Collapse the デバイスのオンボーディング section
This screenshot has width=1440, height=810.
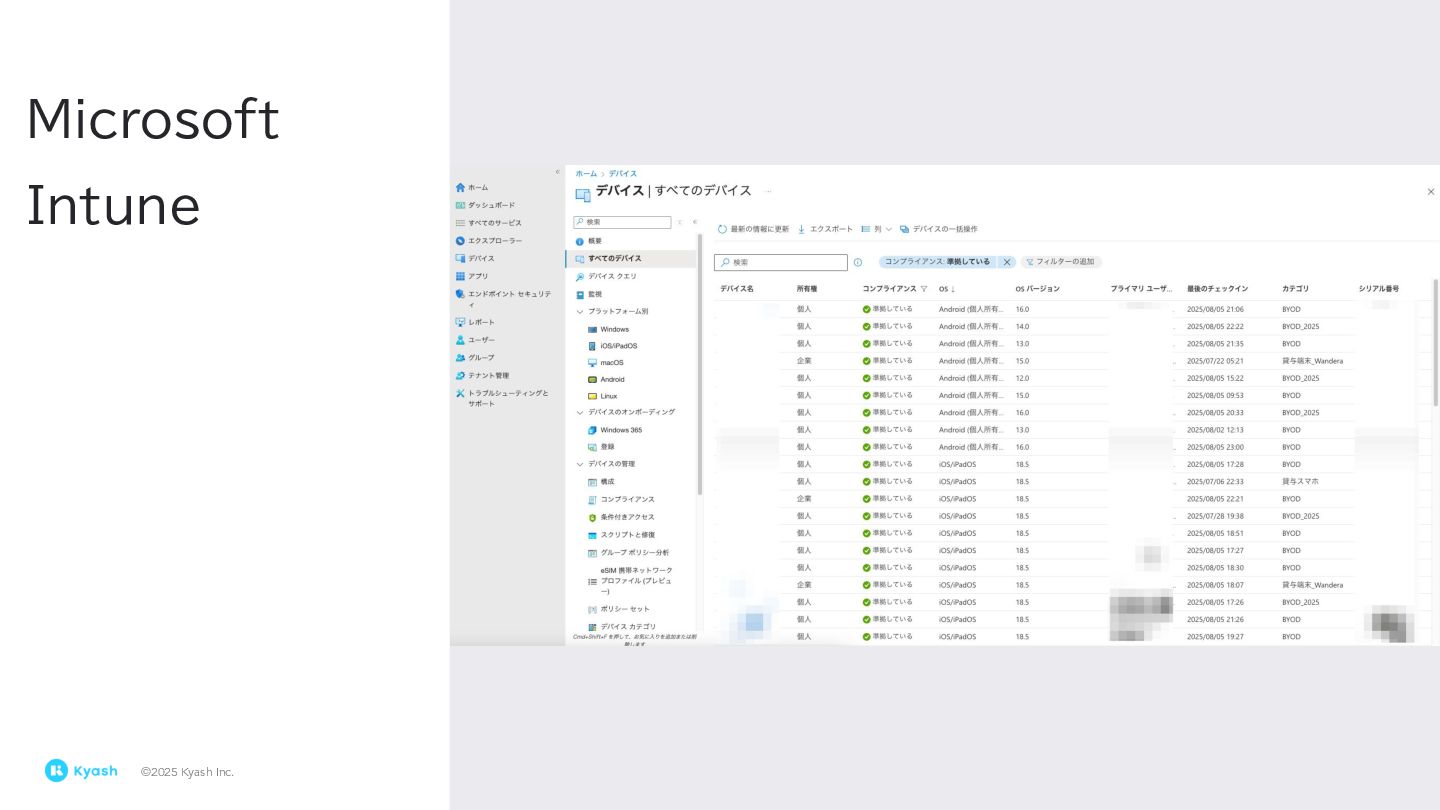coord(580,412)
